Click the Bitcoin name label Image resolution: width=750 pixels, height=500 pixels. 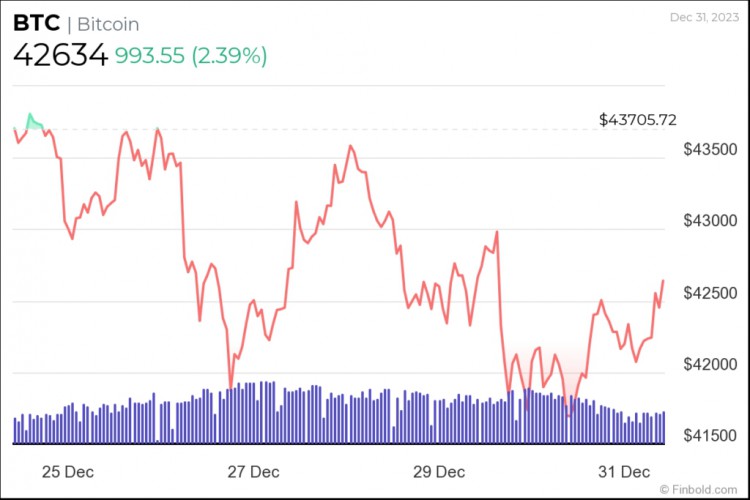coord(108,24)
